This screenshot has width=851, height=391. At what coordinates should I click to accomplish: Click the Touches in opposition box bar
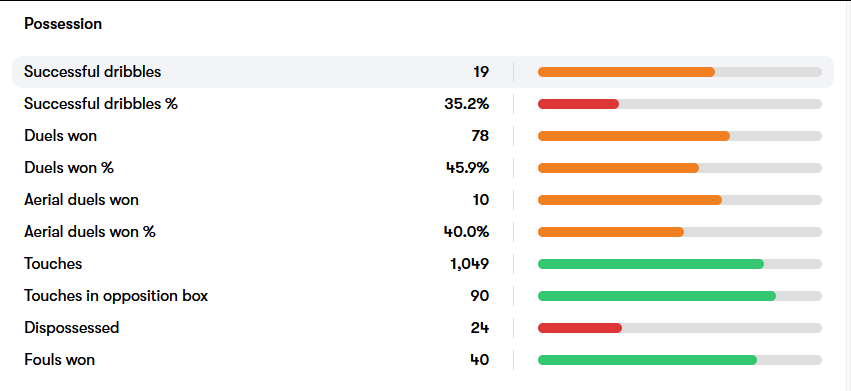(657, 296)
